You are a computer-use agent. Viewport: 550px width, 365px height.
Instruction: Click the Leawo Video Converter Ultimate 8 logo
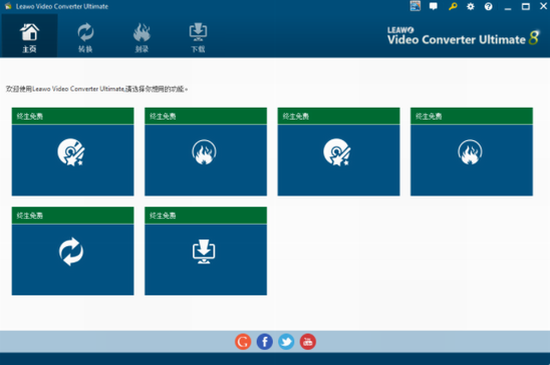tap(463, 36)
